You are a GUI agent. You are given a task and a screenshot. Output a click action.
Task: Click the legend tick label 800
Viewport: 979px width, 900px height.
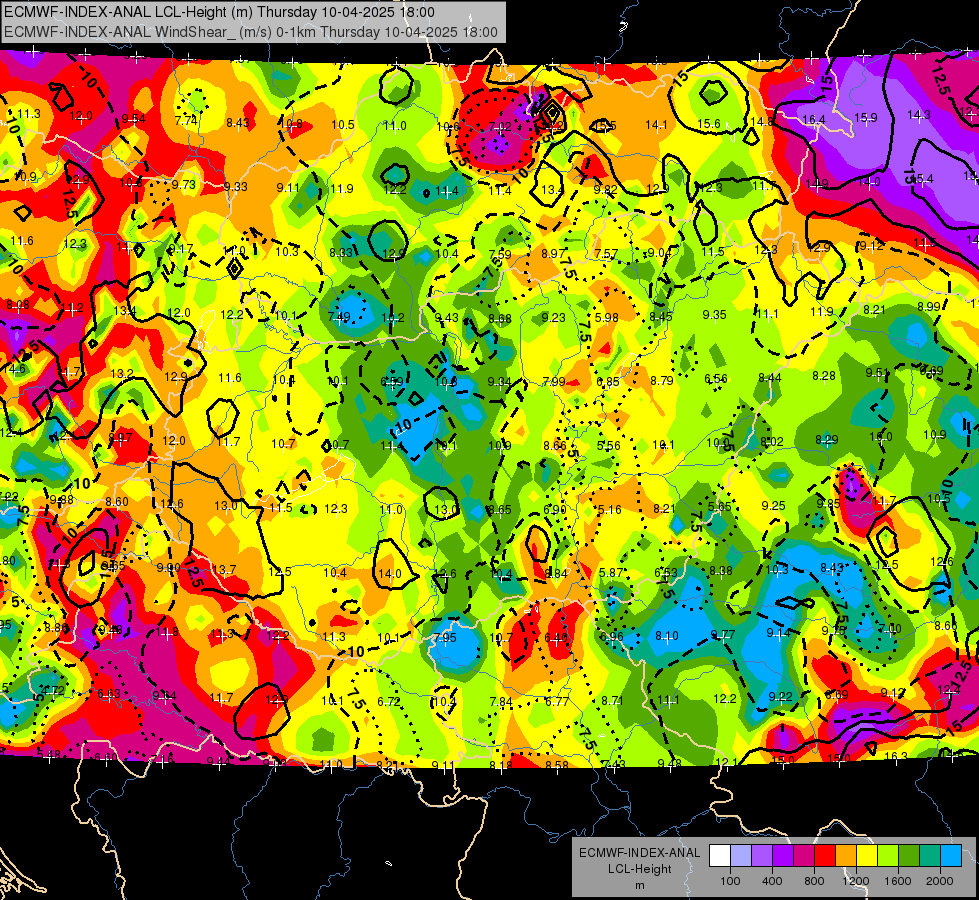pyautogui.click(x=814, y=881)
